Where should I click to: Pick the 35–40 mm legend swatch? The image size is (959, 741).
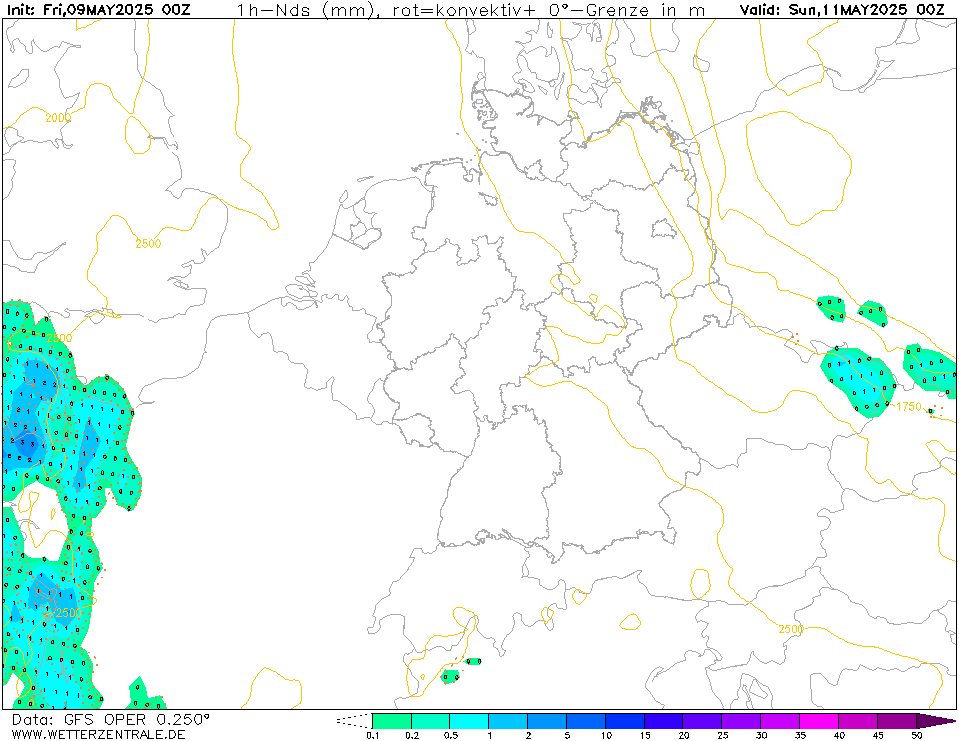click(819, 721)
